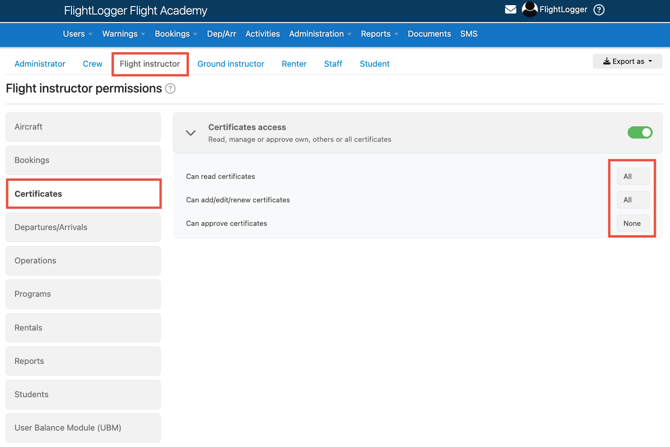Click the Can approve certificates label
This screenshot has height=447, width=670.
[x=226, y=224]
